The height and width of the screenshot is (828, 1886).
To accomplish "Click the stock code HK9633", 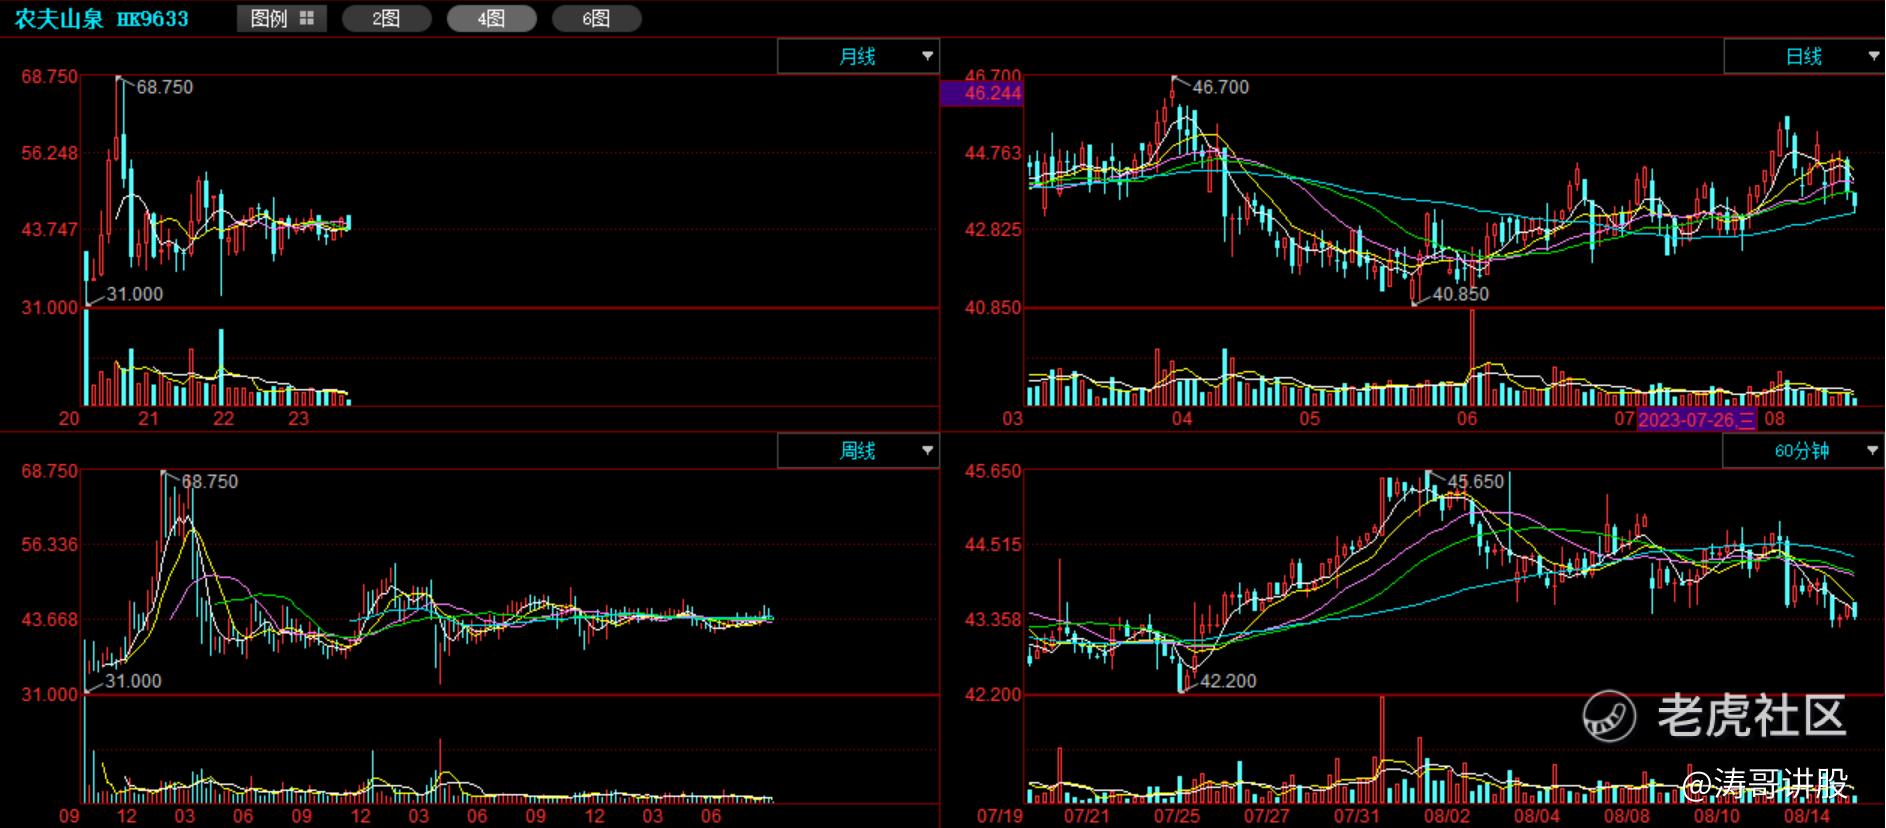I will (152, 19).
